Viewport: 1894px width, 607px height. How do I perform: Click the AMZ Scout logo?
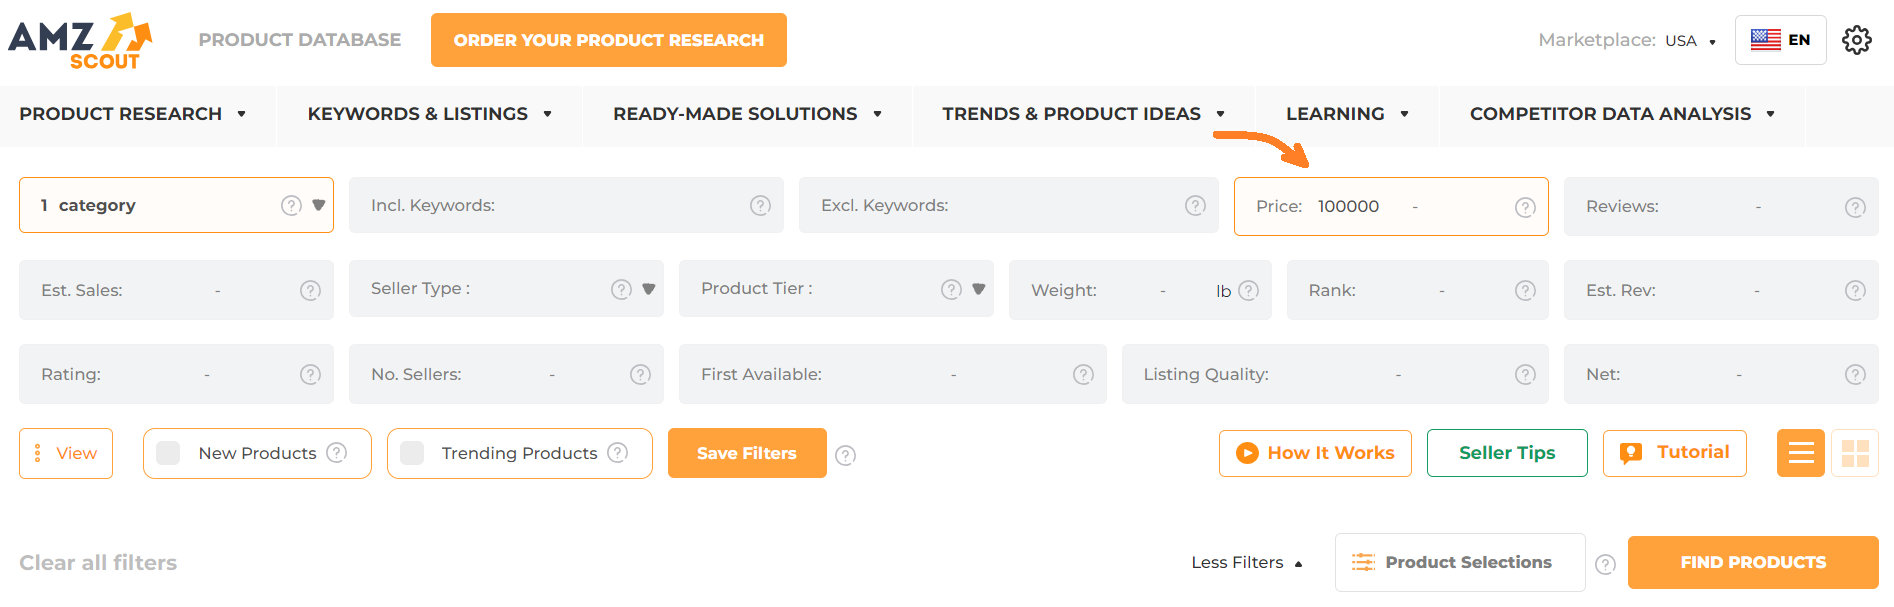point(80,40)
